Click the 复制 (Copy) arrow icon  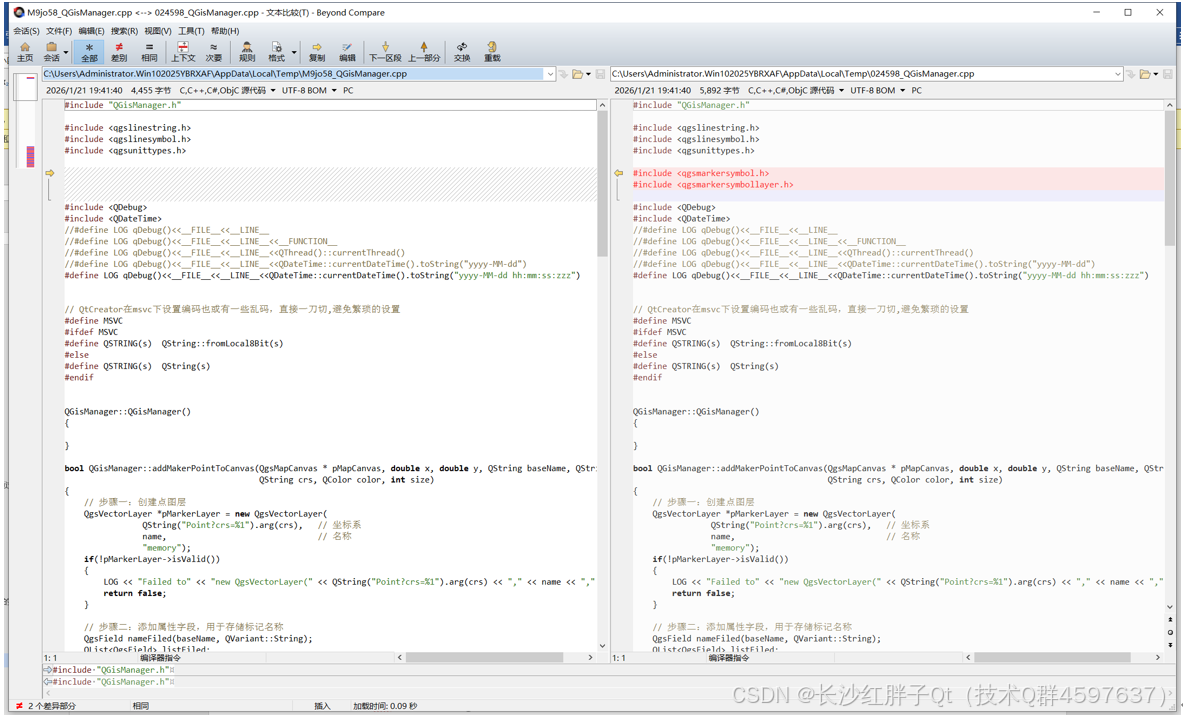point(316,51)
